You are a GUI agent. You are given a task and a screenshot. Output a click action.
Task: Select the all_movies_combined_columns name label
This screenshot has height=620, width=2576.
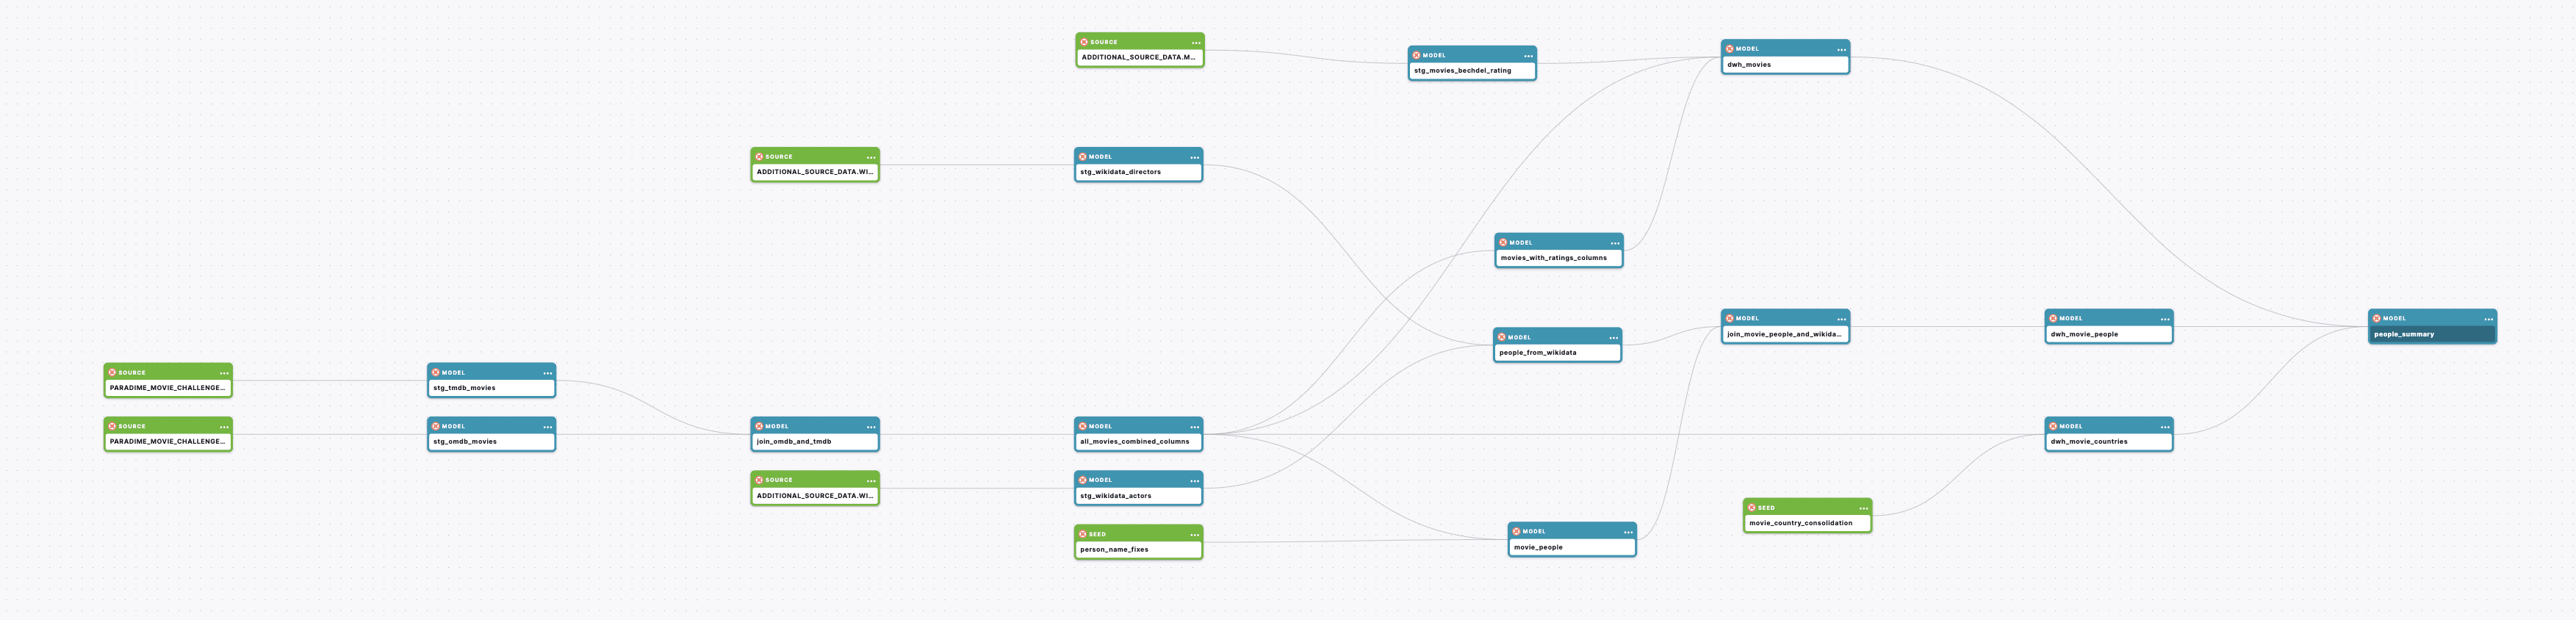(x=1134, y=442)
